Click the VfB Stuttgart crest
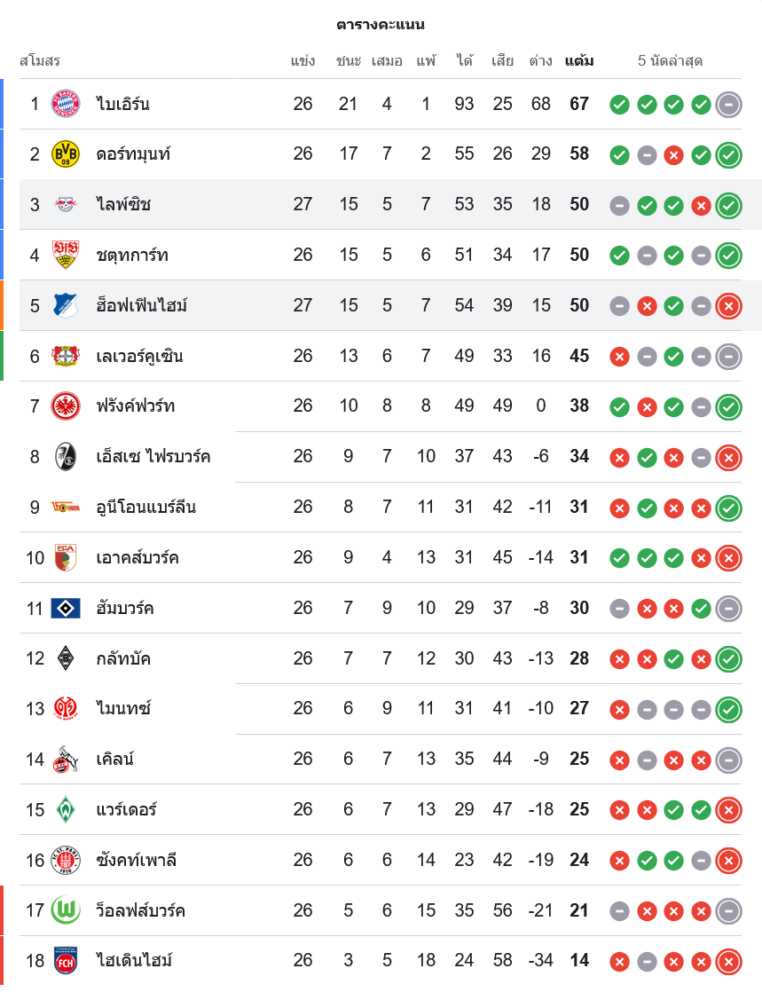 pos(66,255)
